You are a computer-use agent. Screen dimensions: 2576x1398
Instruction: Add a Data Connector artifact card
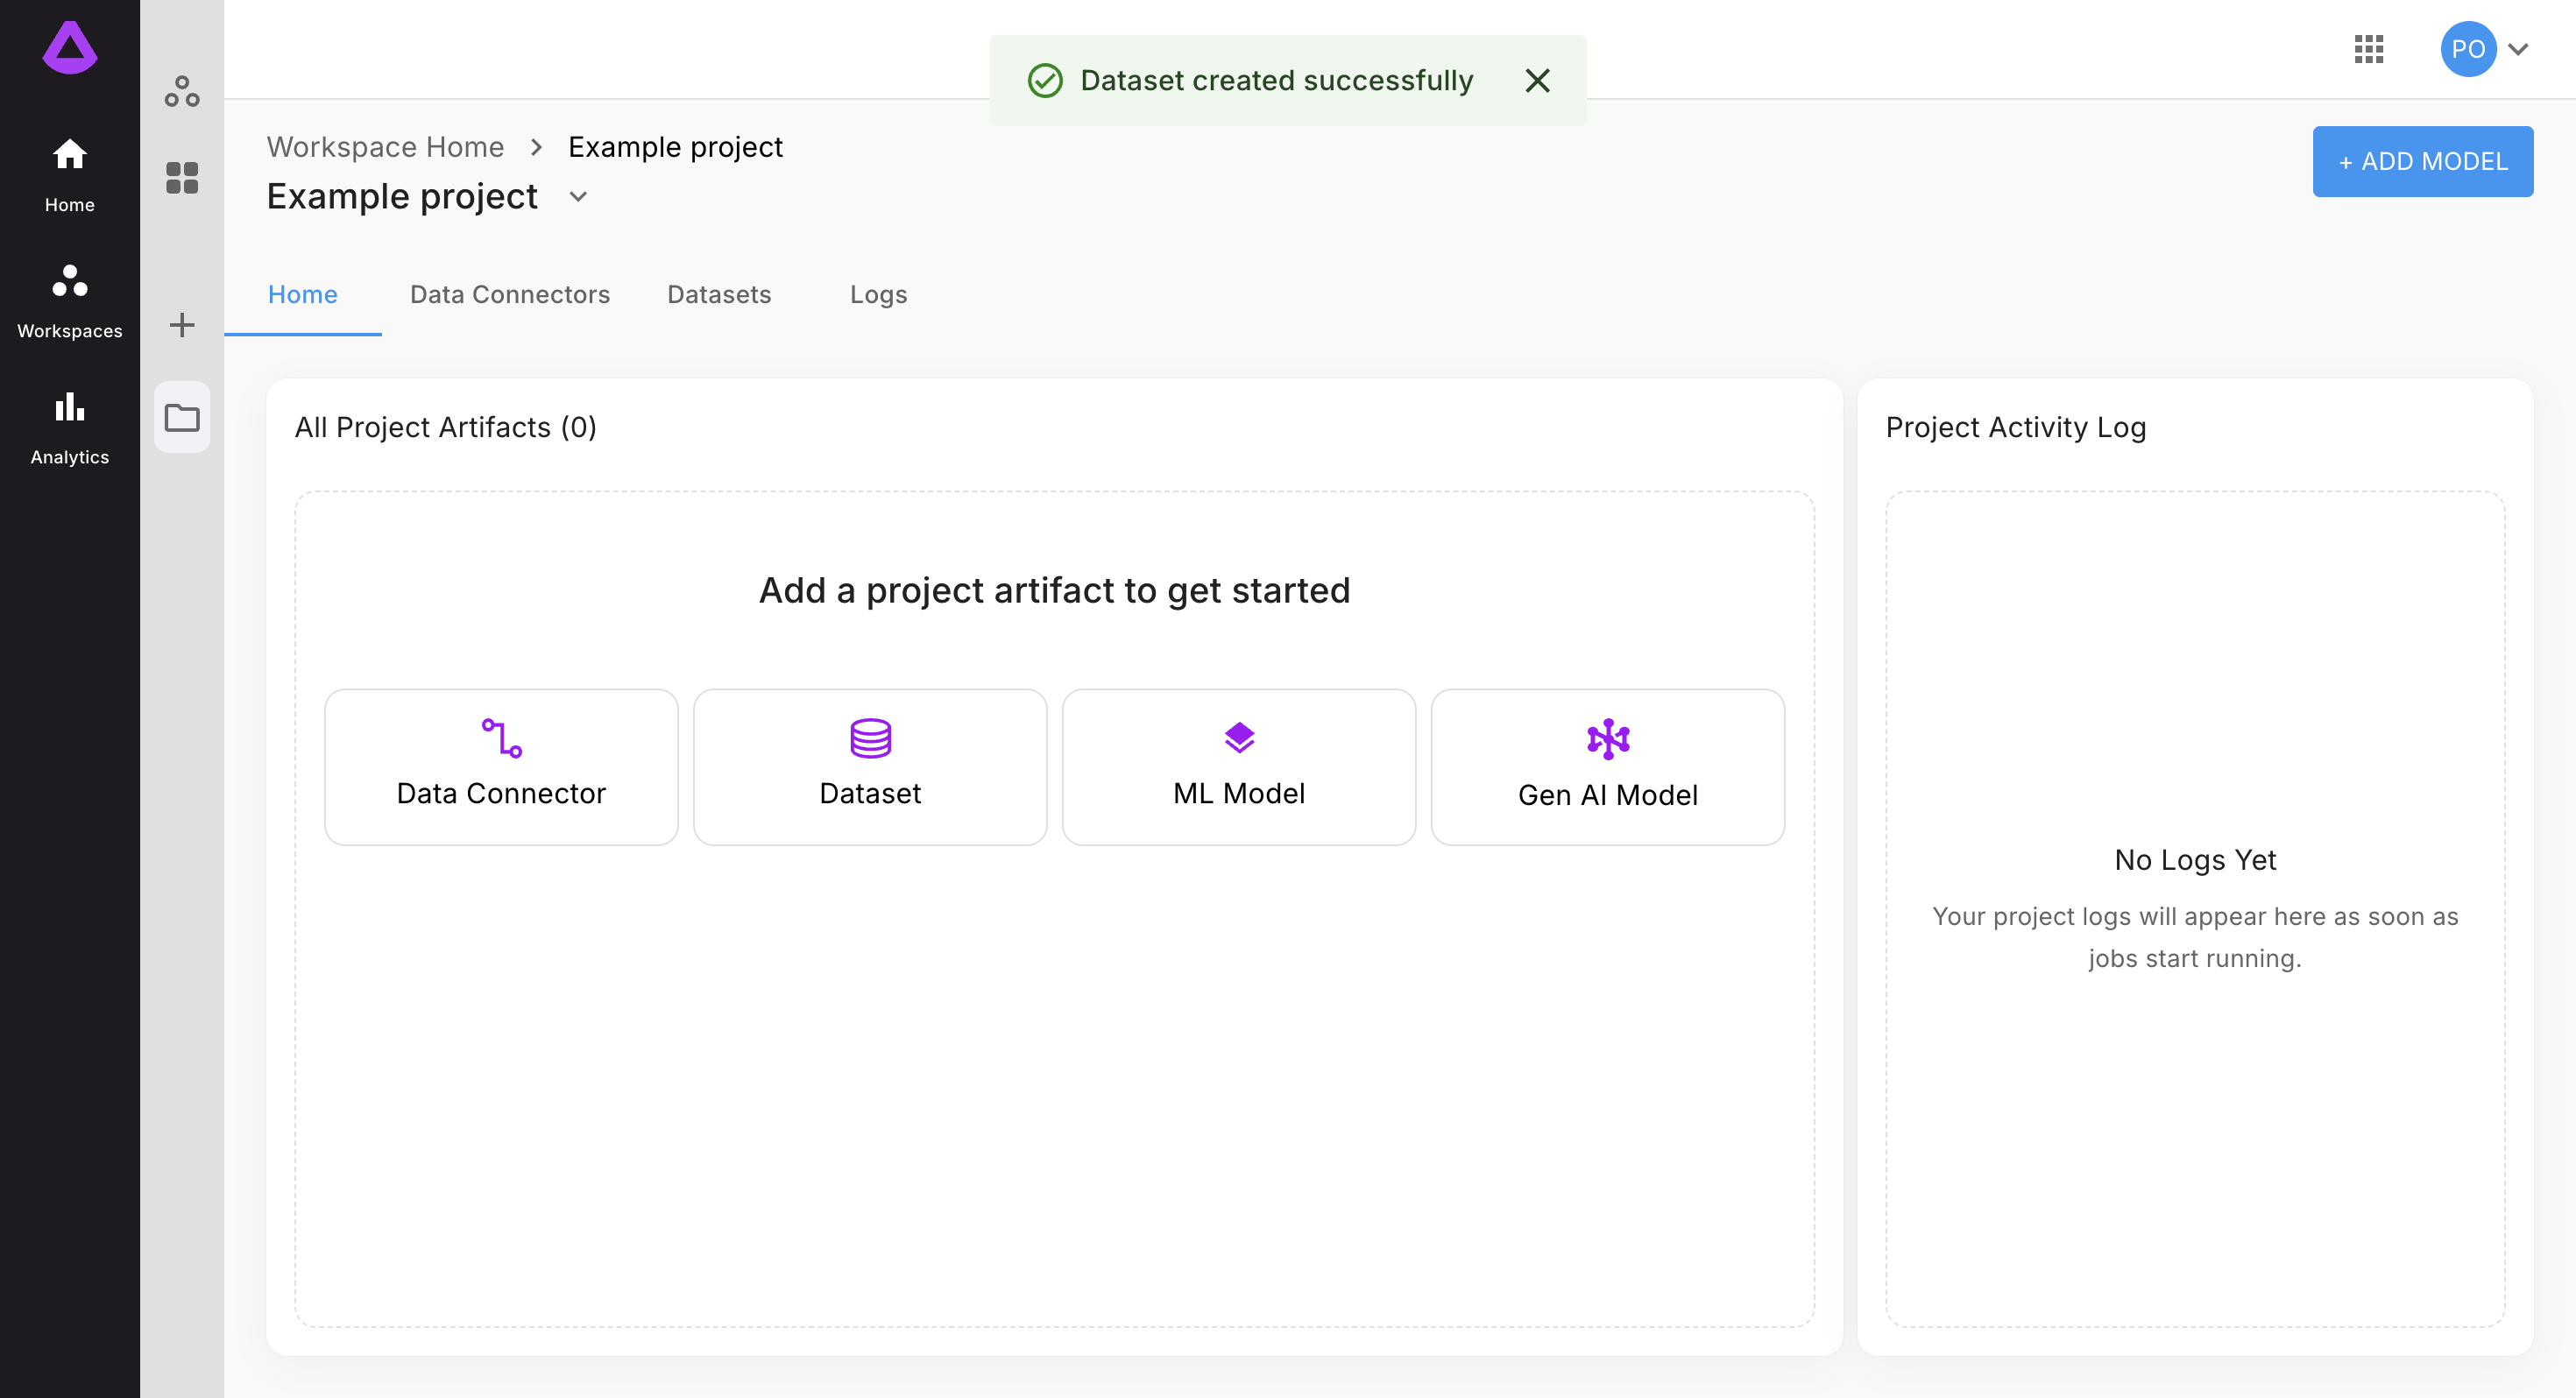click(x=501, y=766)
